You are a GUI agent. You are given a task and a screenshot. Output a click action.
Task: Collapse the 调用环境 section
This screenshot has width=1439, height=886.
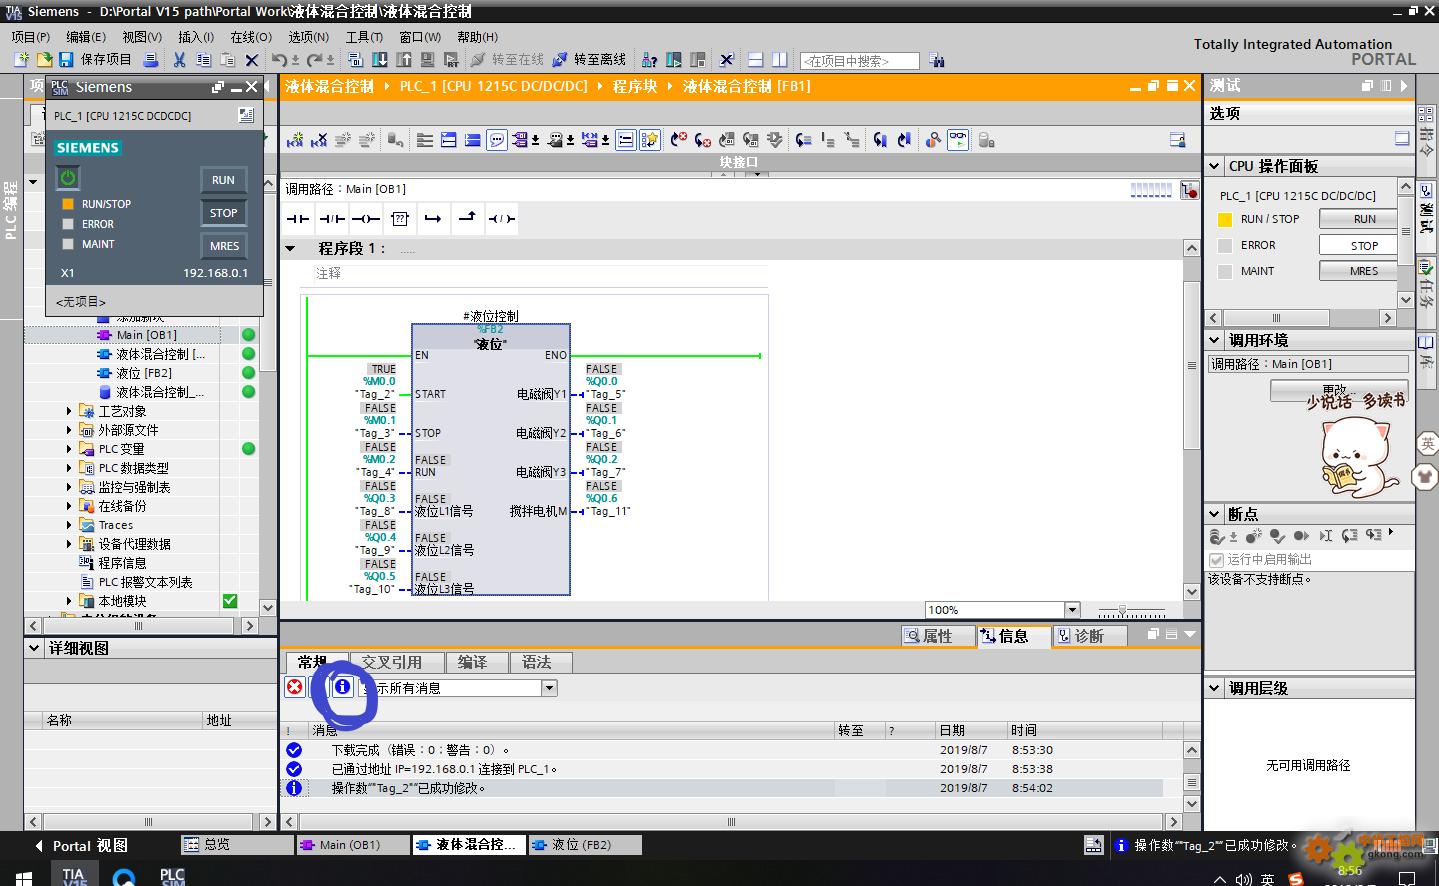point(1214,340)
